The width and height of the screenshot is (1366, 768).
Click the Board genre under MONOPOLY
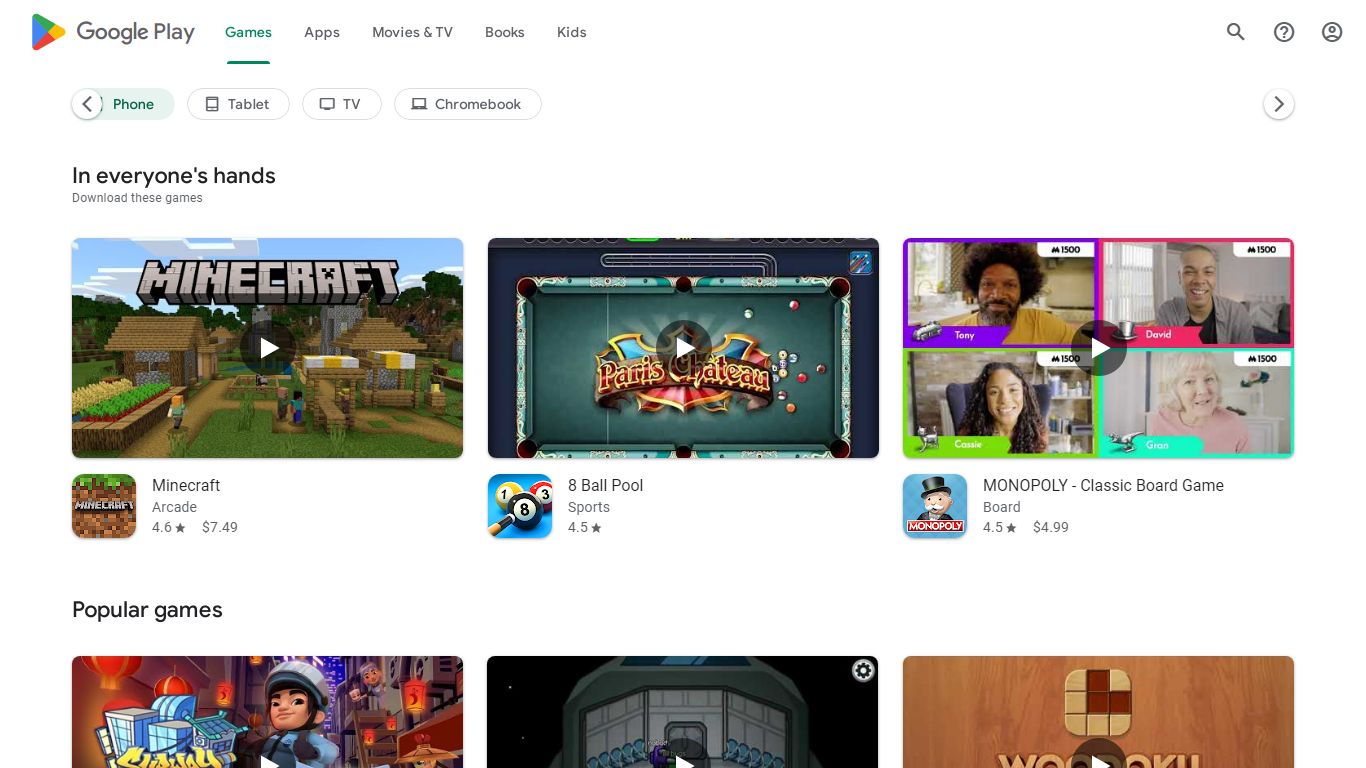tap(1002, 507)
